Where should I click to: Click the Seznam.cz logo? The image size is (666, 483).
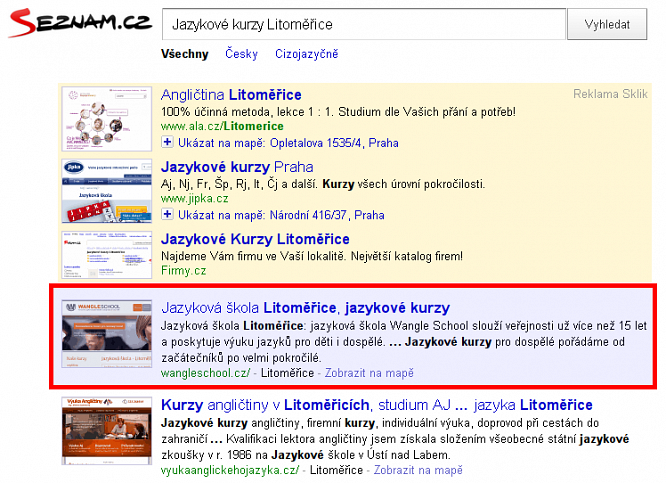[80, 23]
